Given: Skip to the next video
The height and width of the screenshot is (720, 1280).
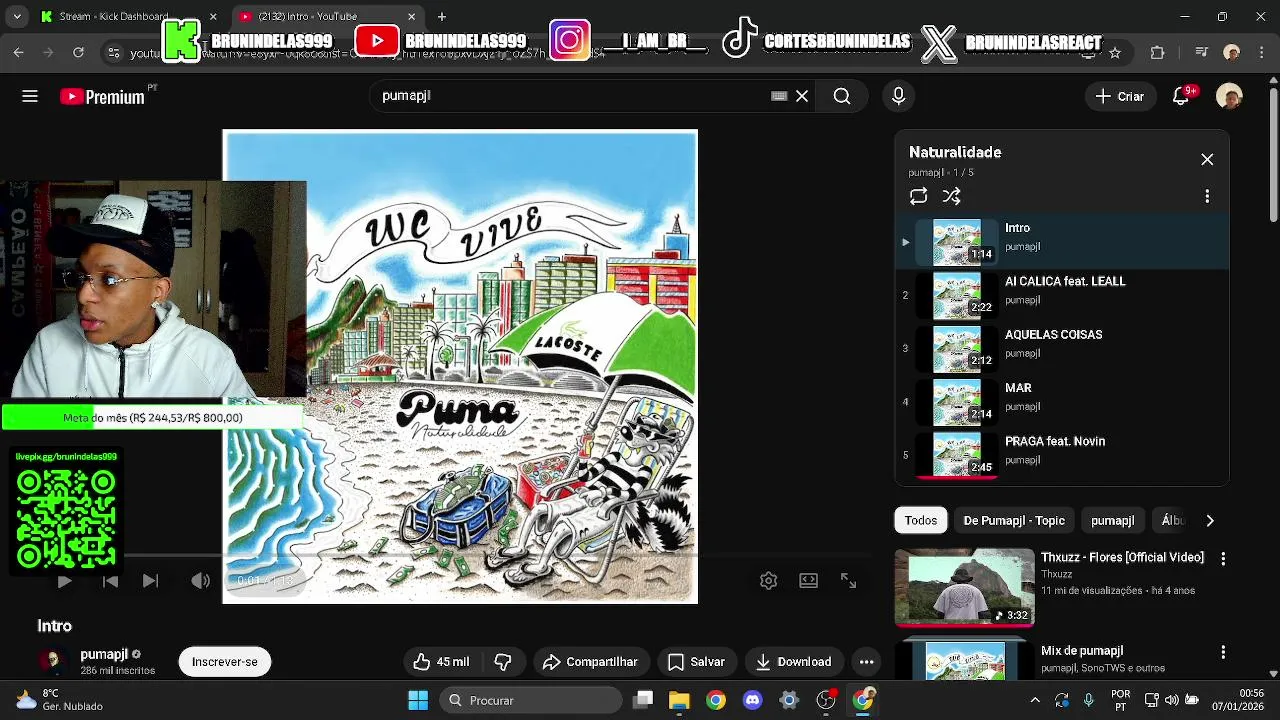Looking at the screenshot, I should point(150,581).
